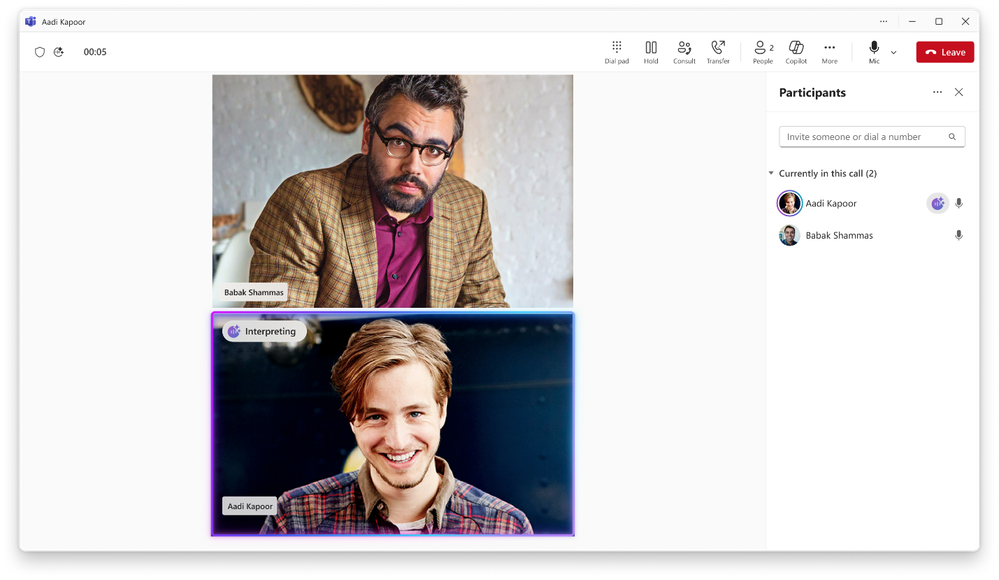This screenshot has width=999, height=580.
Task: Open the More actions menu in toolbar
Action: click(829, 51)
